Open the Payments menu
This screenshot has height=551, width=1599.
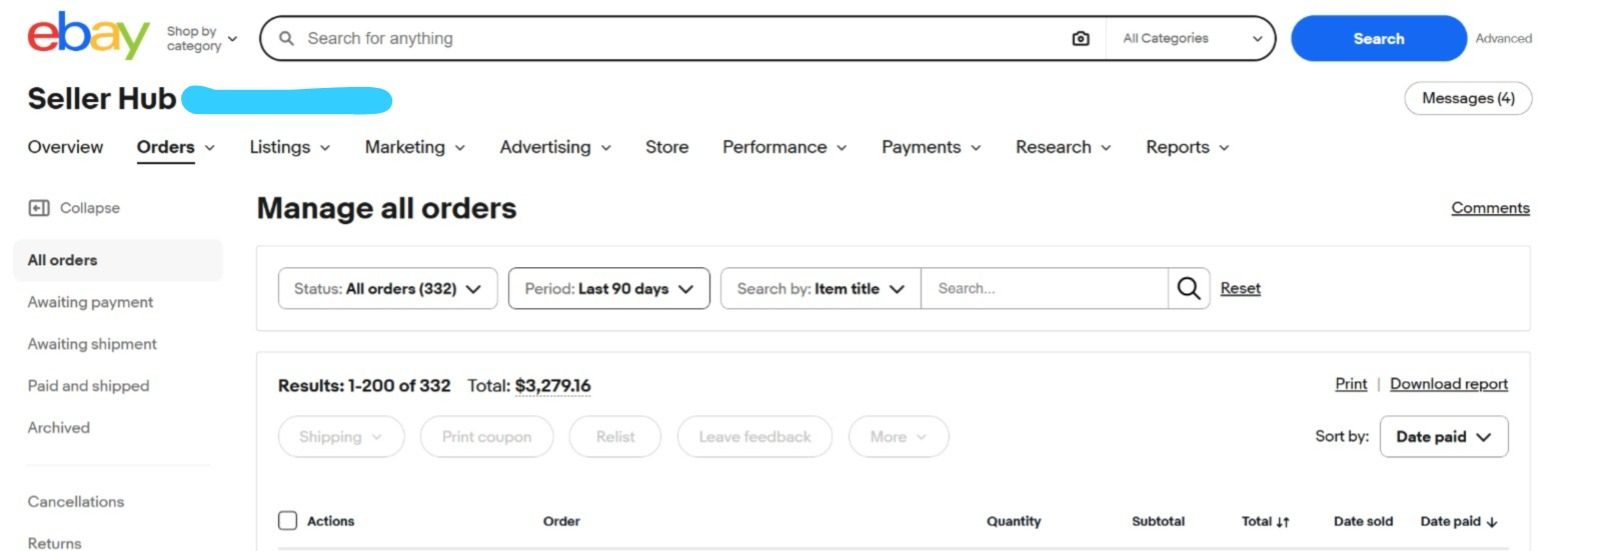click(931, 148)
